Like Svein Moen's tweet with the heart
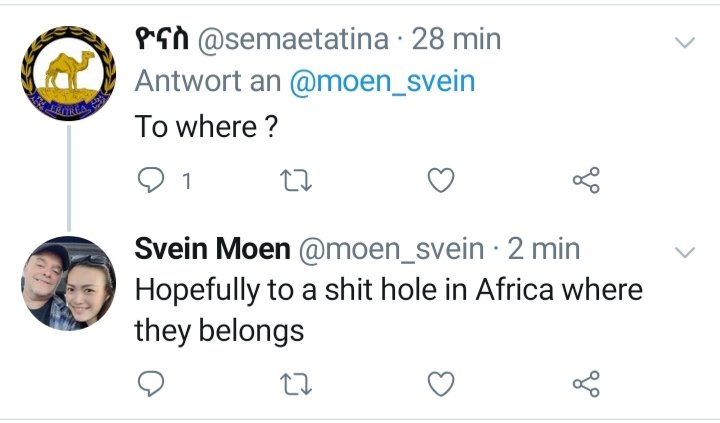Screen dimensions: 720x423 [x=441, y=383]
